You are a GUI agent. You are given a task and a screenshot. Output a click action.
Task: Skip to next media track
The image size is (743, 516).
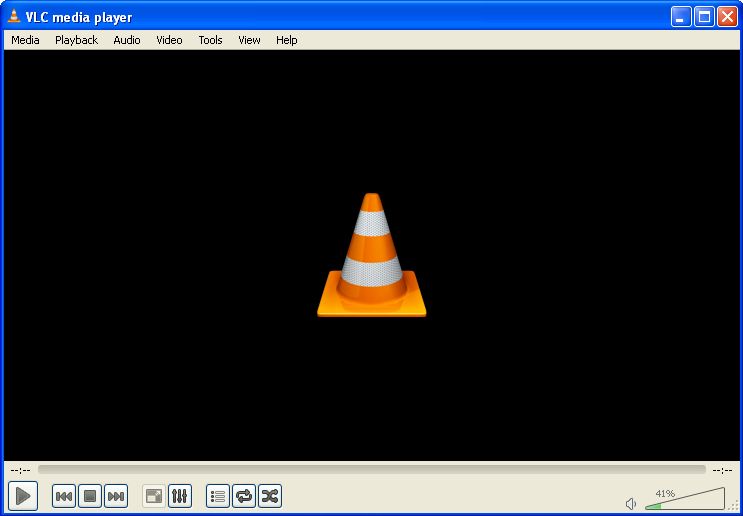click(x=116, y=496)
